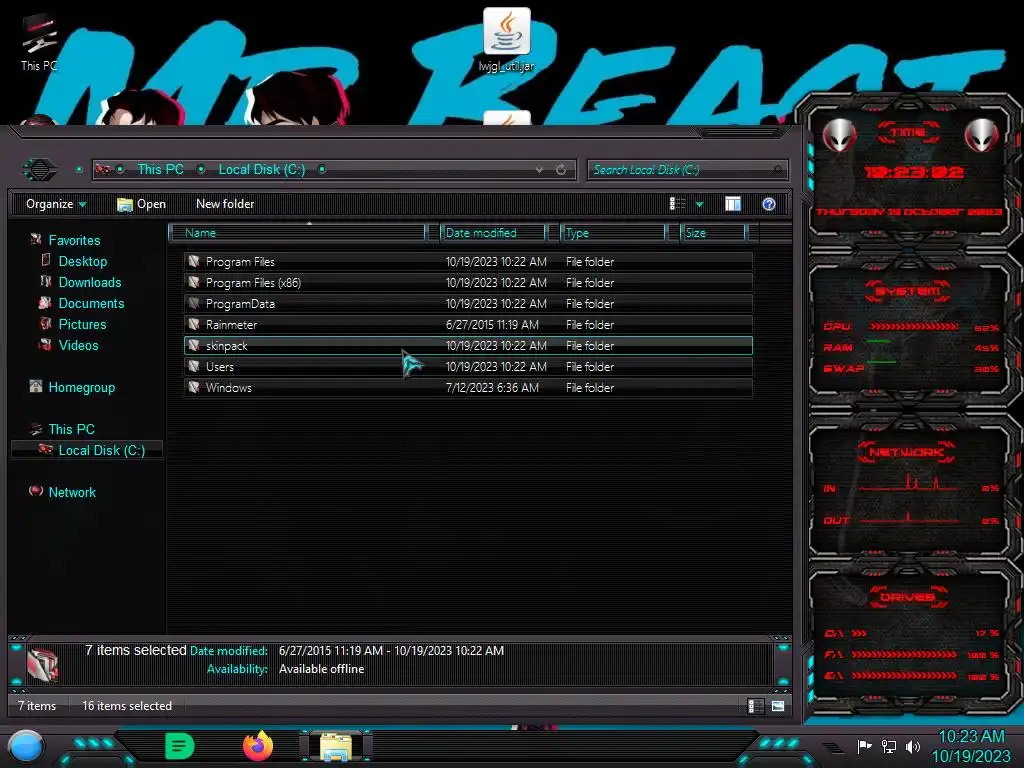Click the Search Local Disk (C:) field
The height and width of the screenshot is (768, 1024).
pos(687,170)
